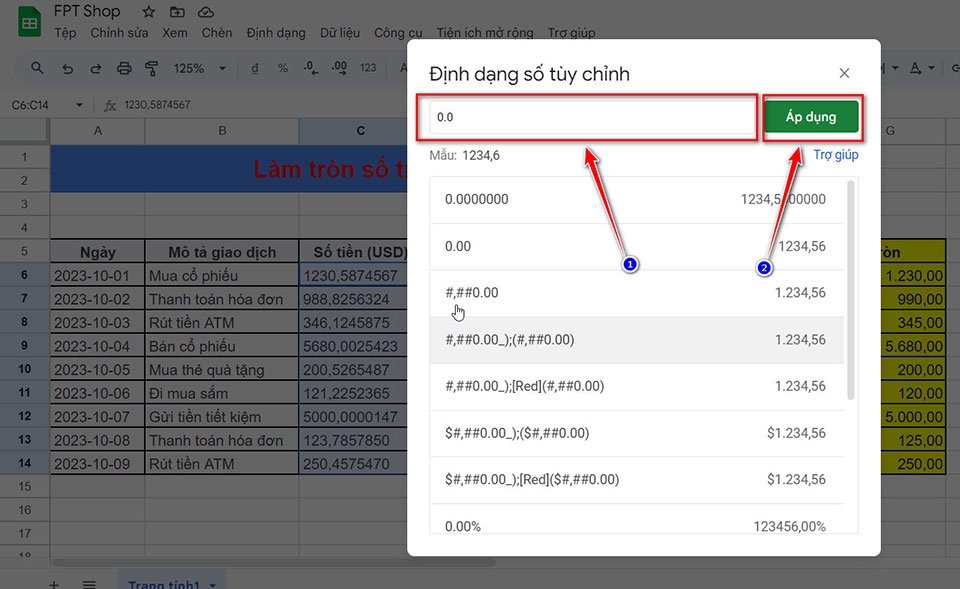Select format #,##0.00_);[Red](#,##0.00)
The height and width of the screenshot is (589, 960).
[636, 386]
